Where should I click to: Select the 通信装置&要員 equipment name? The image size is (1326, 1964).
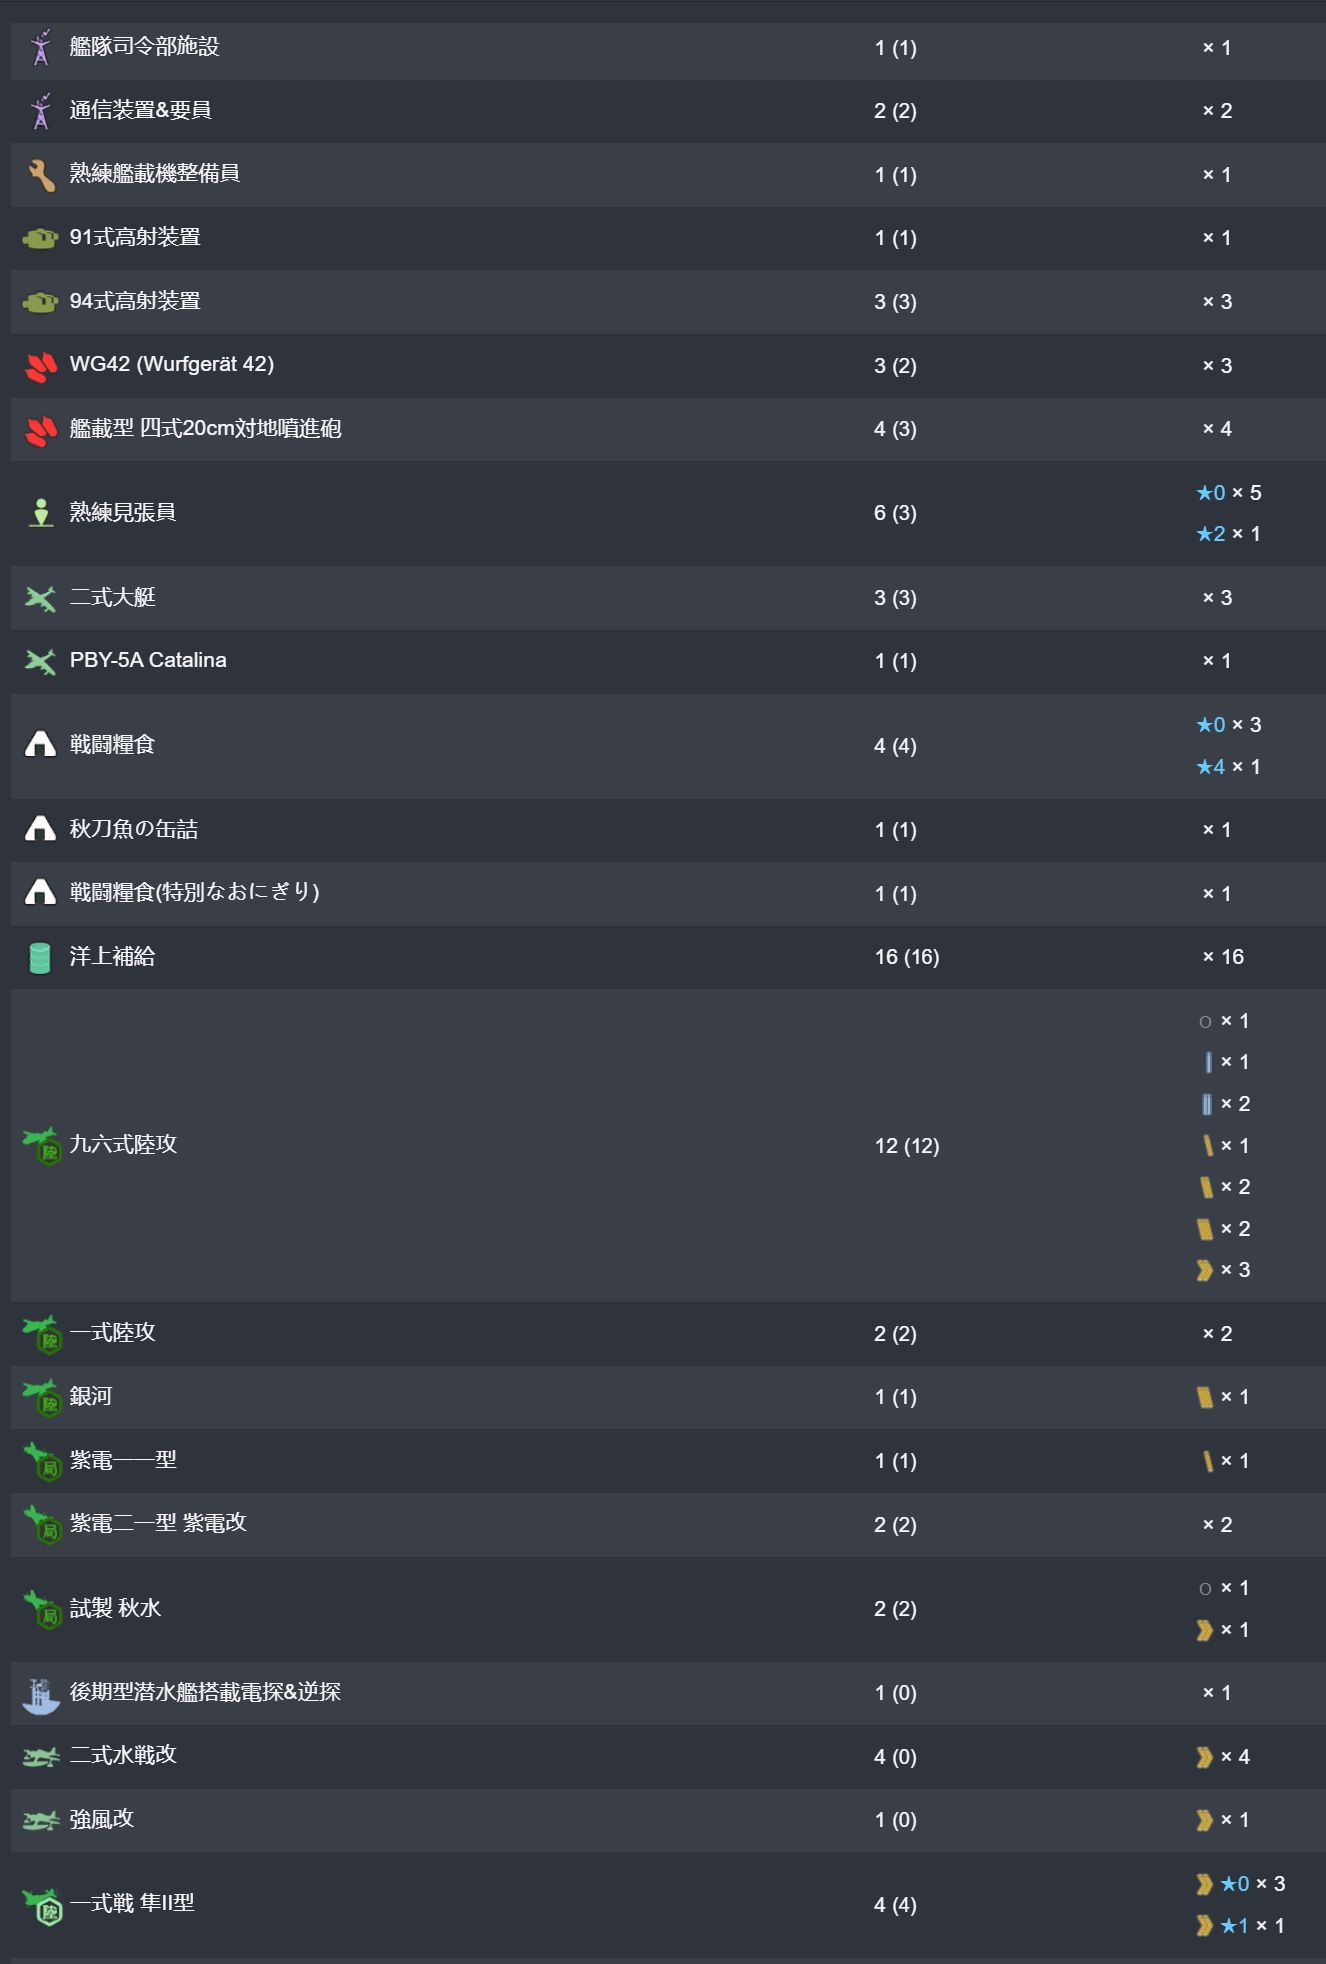coord(140,110)
